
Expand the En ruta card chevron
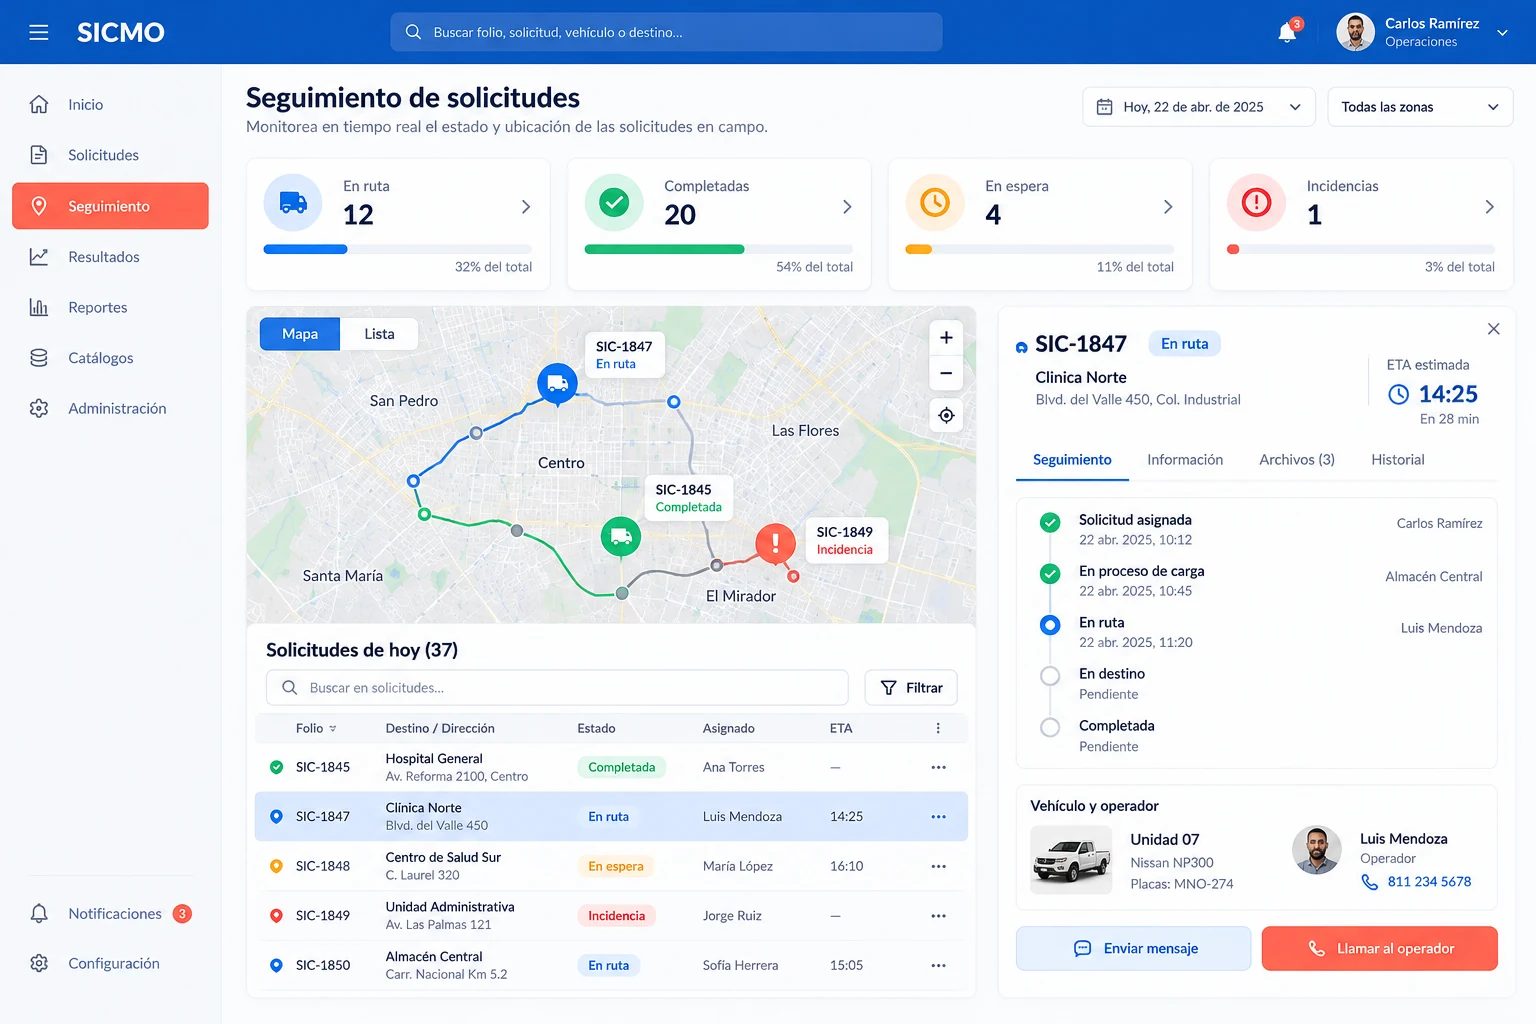point(526,207)
